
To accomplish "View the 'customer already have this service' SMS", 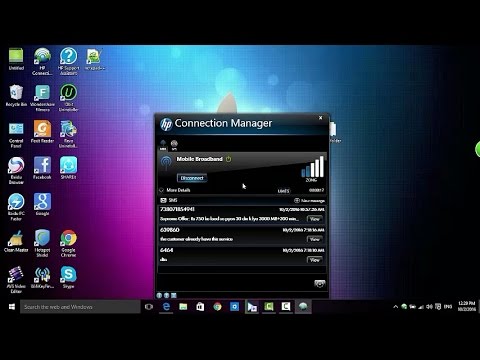I will click(x=314, y=239).
